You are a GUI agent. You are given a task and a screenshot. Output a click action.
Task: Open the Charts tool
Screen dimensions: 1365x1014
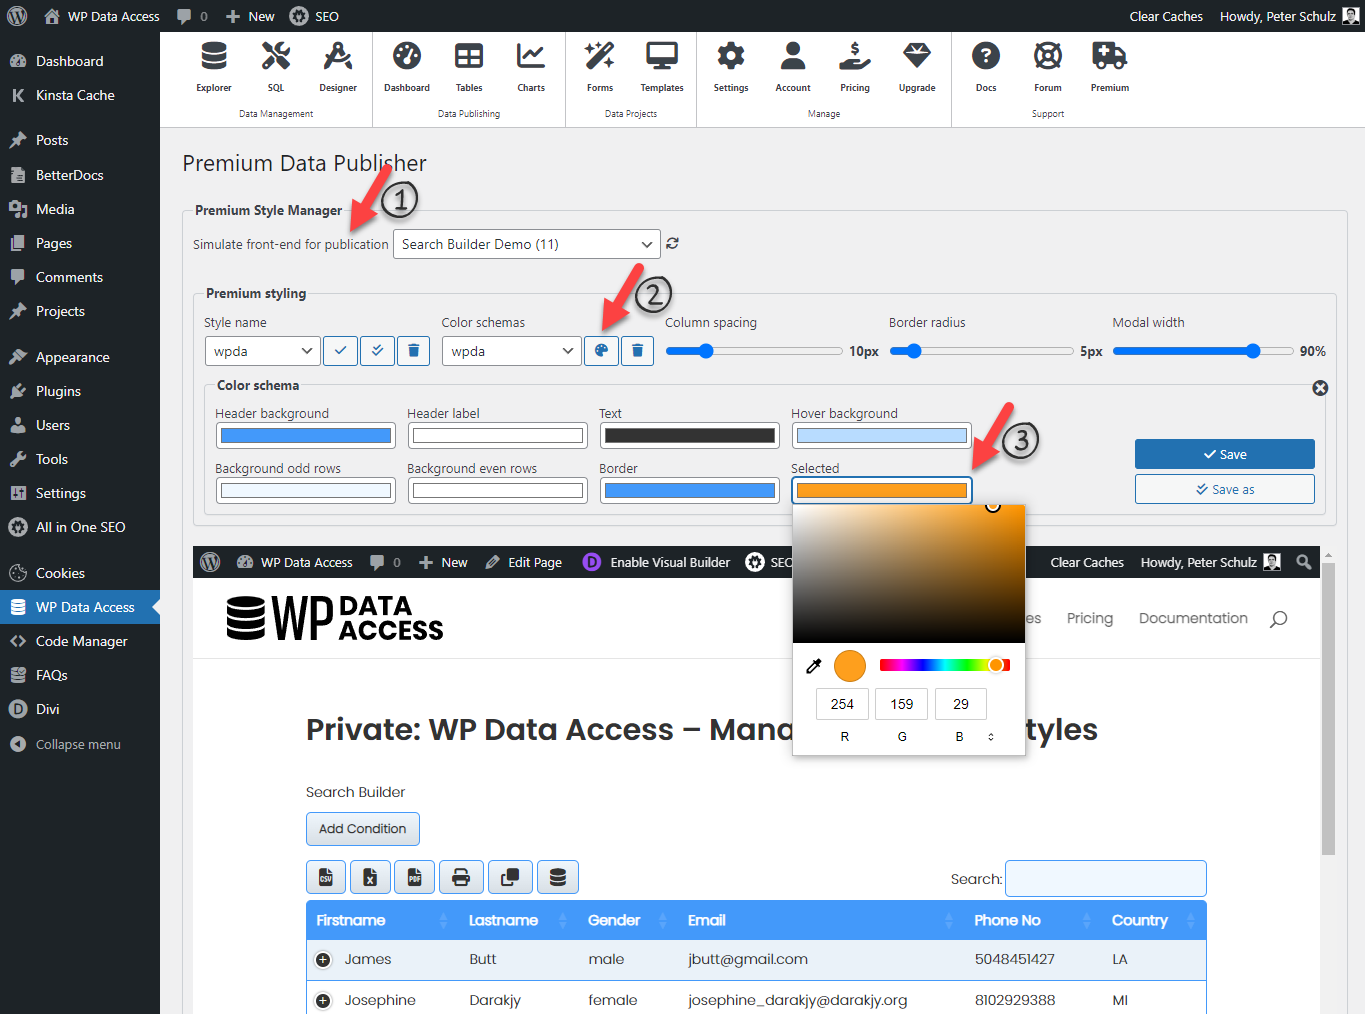point(531,67)
